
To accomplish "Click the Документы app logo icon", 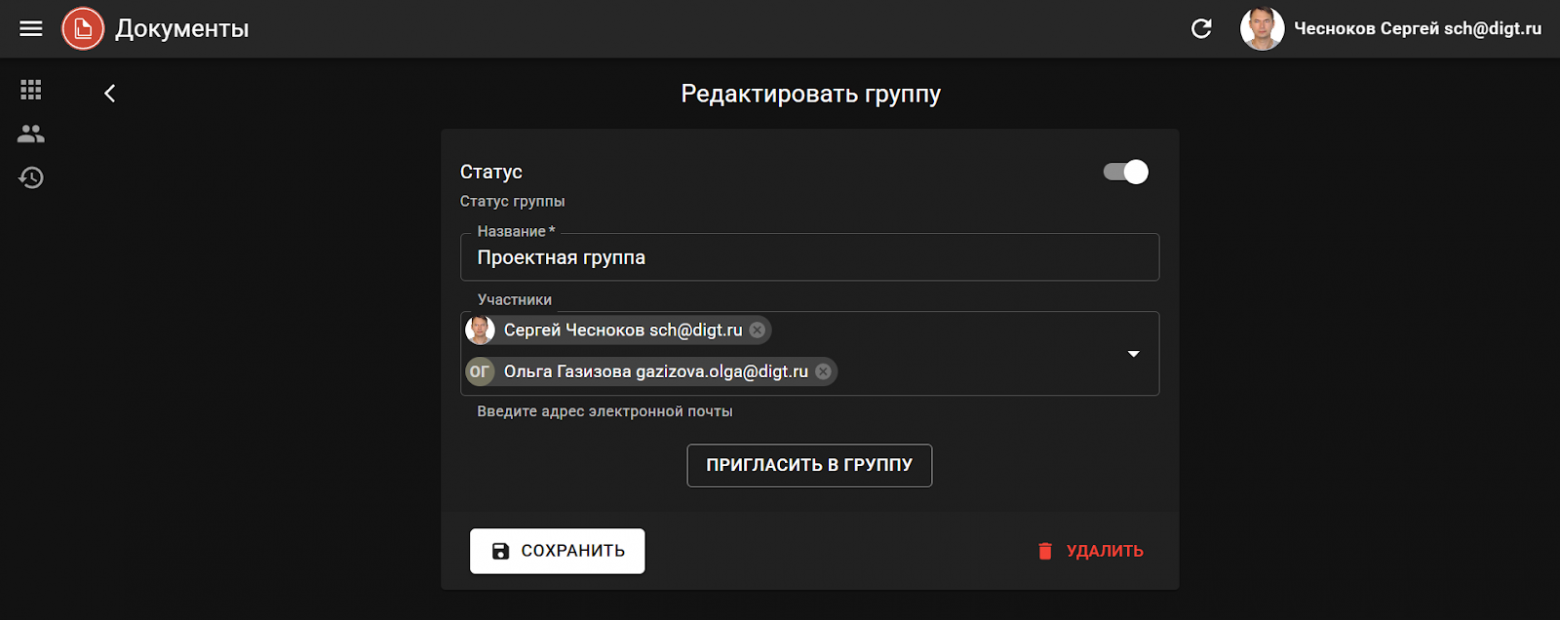I will pos(83,28).
